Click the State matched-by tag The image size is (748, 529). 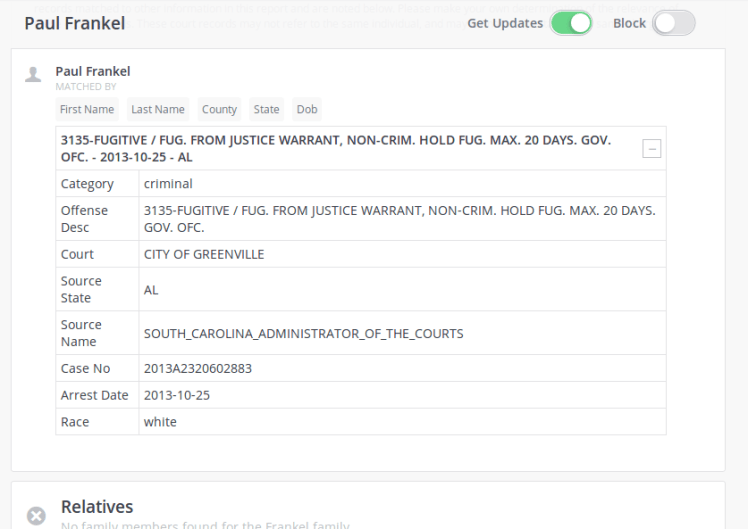click(266, 109)
